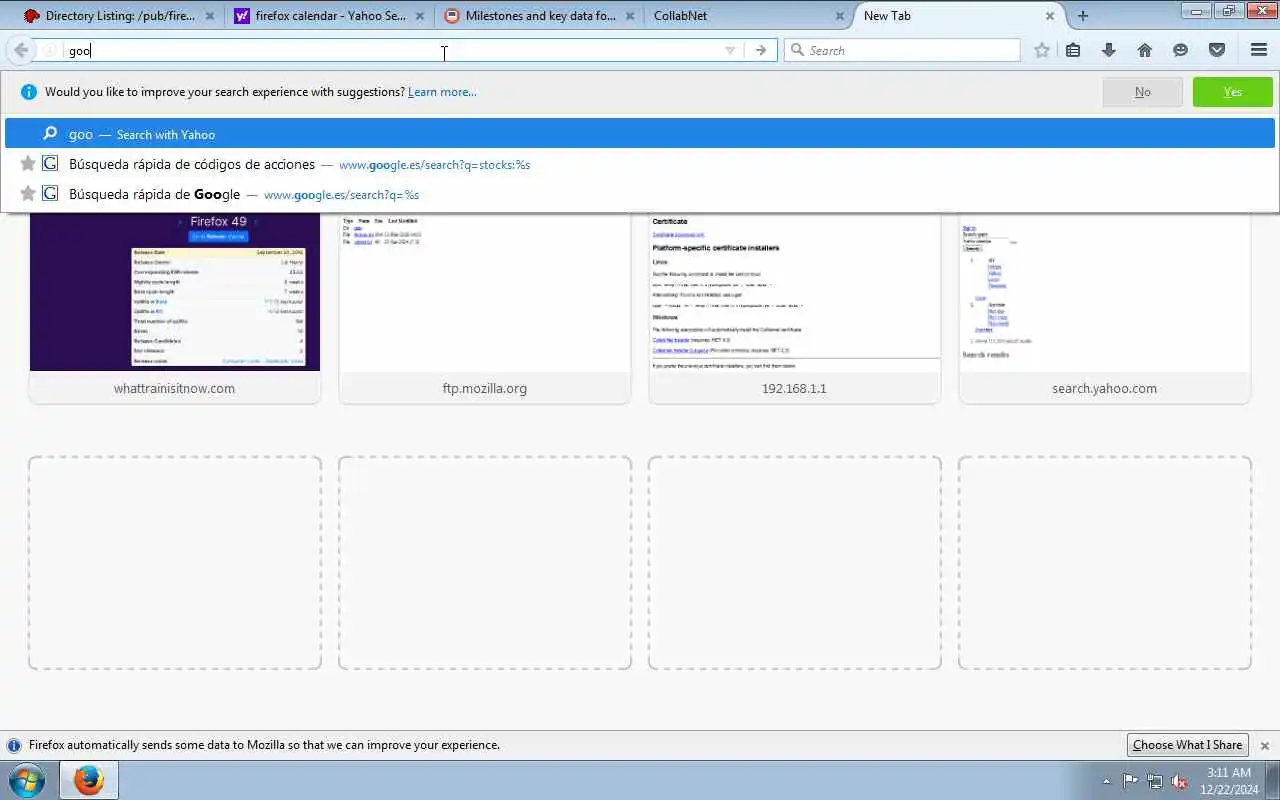Click the Google favicon in 'Búsqueda rápida de Google'
The height and width of the screenshot is (800, 1280).
click(50, 194)
